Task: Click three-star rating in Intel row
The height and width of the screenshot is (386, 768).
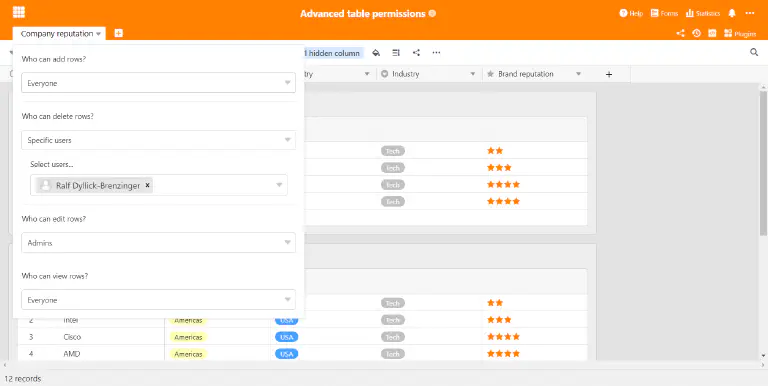Action: point(499,320)
